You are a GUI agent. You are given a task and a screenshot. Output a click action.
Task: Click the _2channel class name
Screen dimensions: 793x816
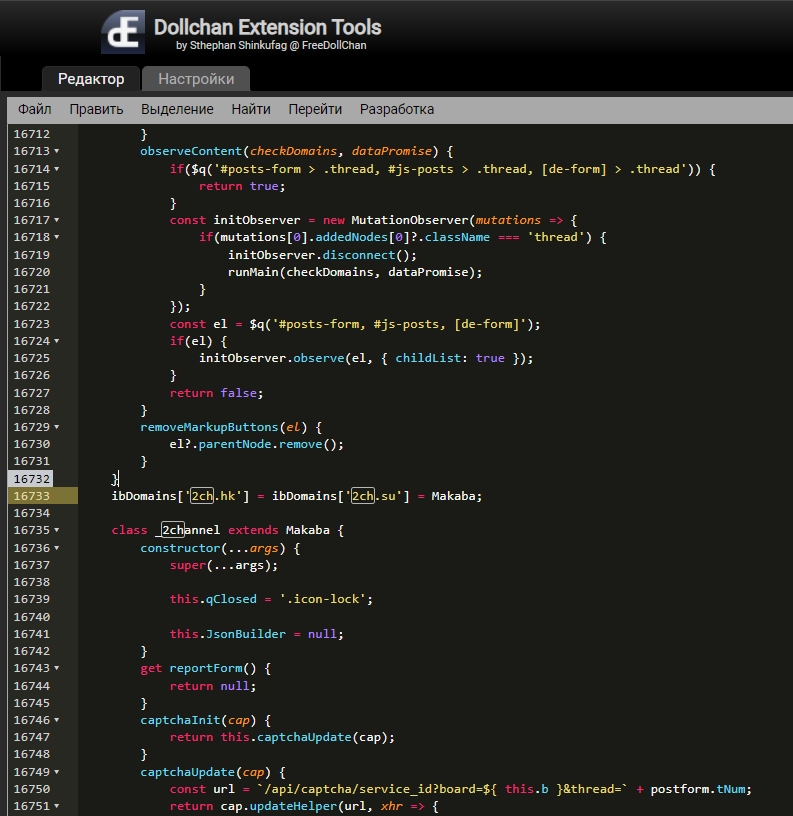[188, 530]
